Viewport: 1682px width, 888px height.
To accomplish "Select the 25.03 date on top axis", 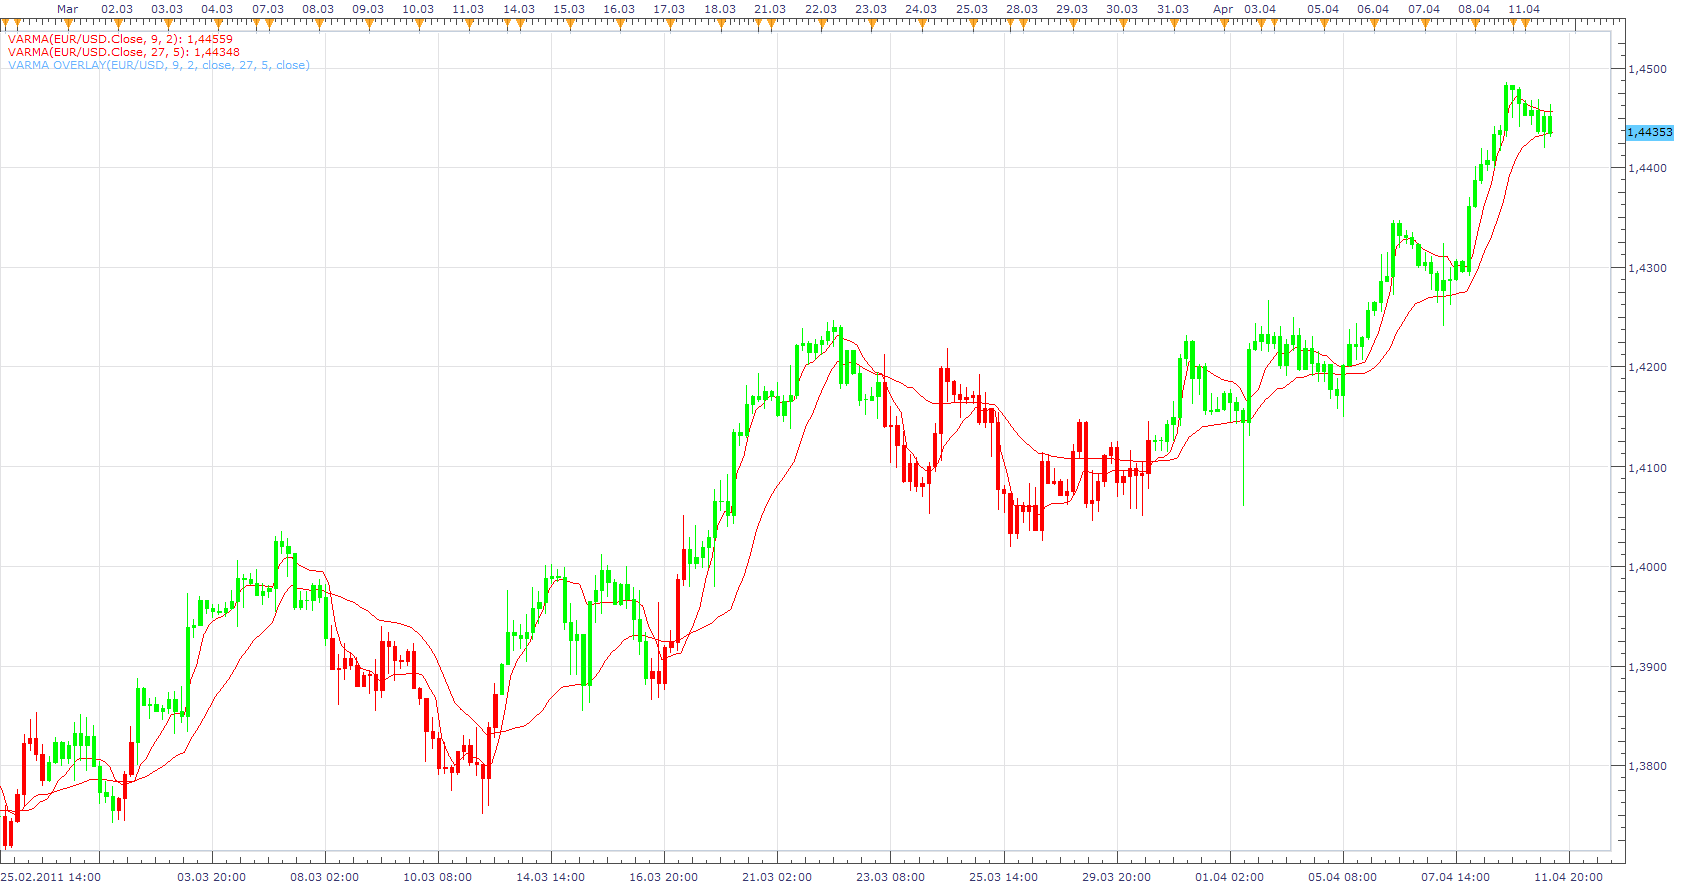I will 972,9.
